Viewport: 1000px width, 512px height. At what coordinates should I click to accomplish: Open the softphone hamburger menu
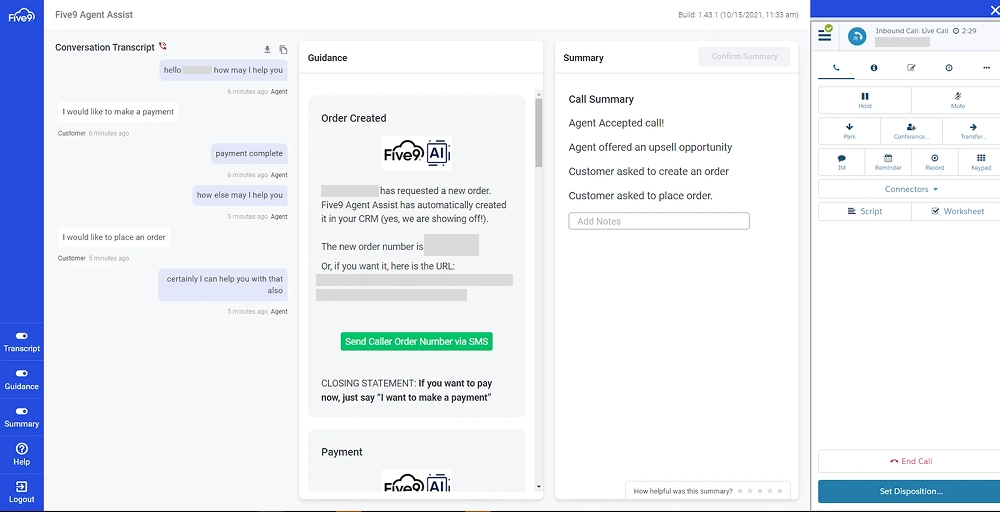(x=825, y=36)
